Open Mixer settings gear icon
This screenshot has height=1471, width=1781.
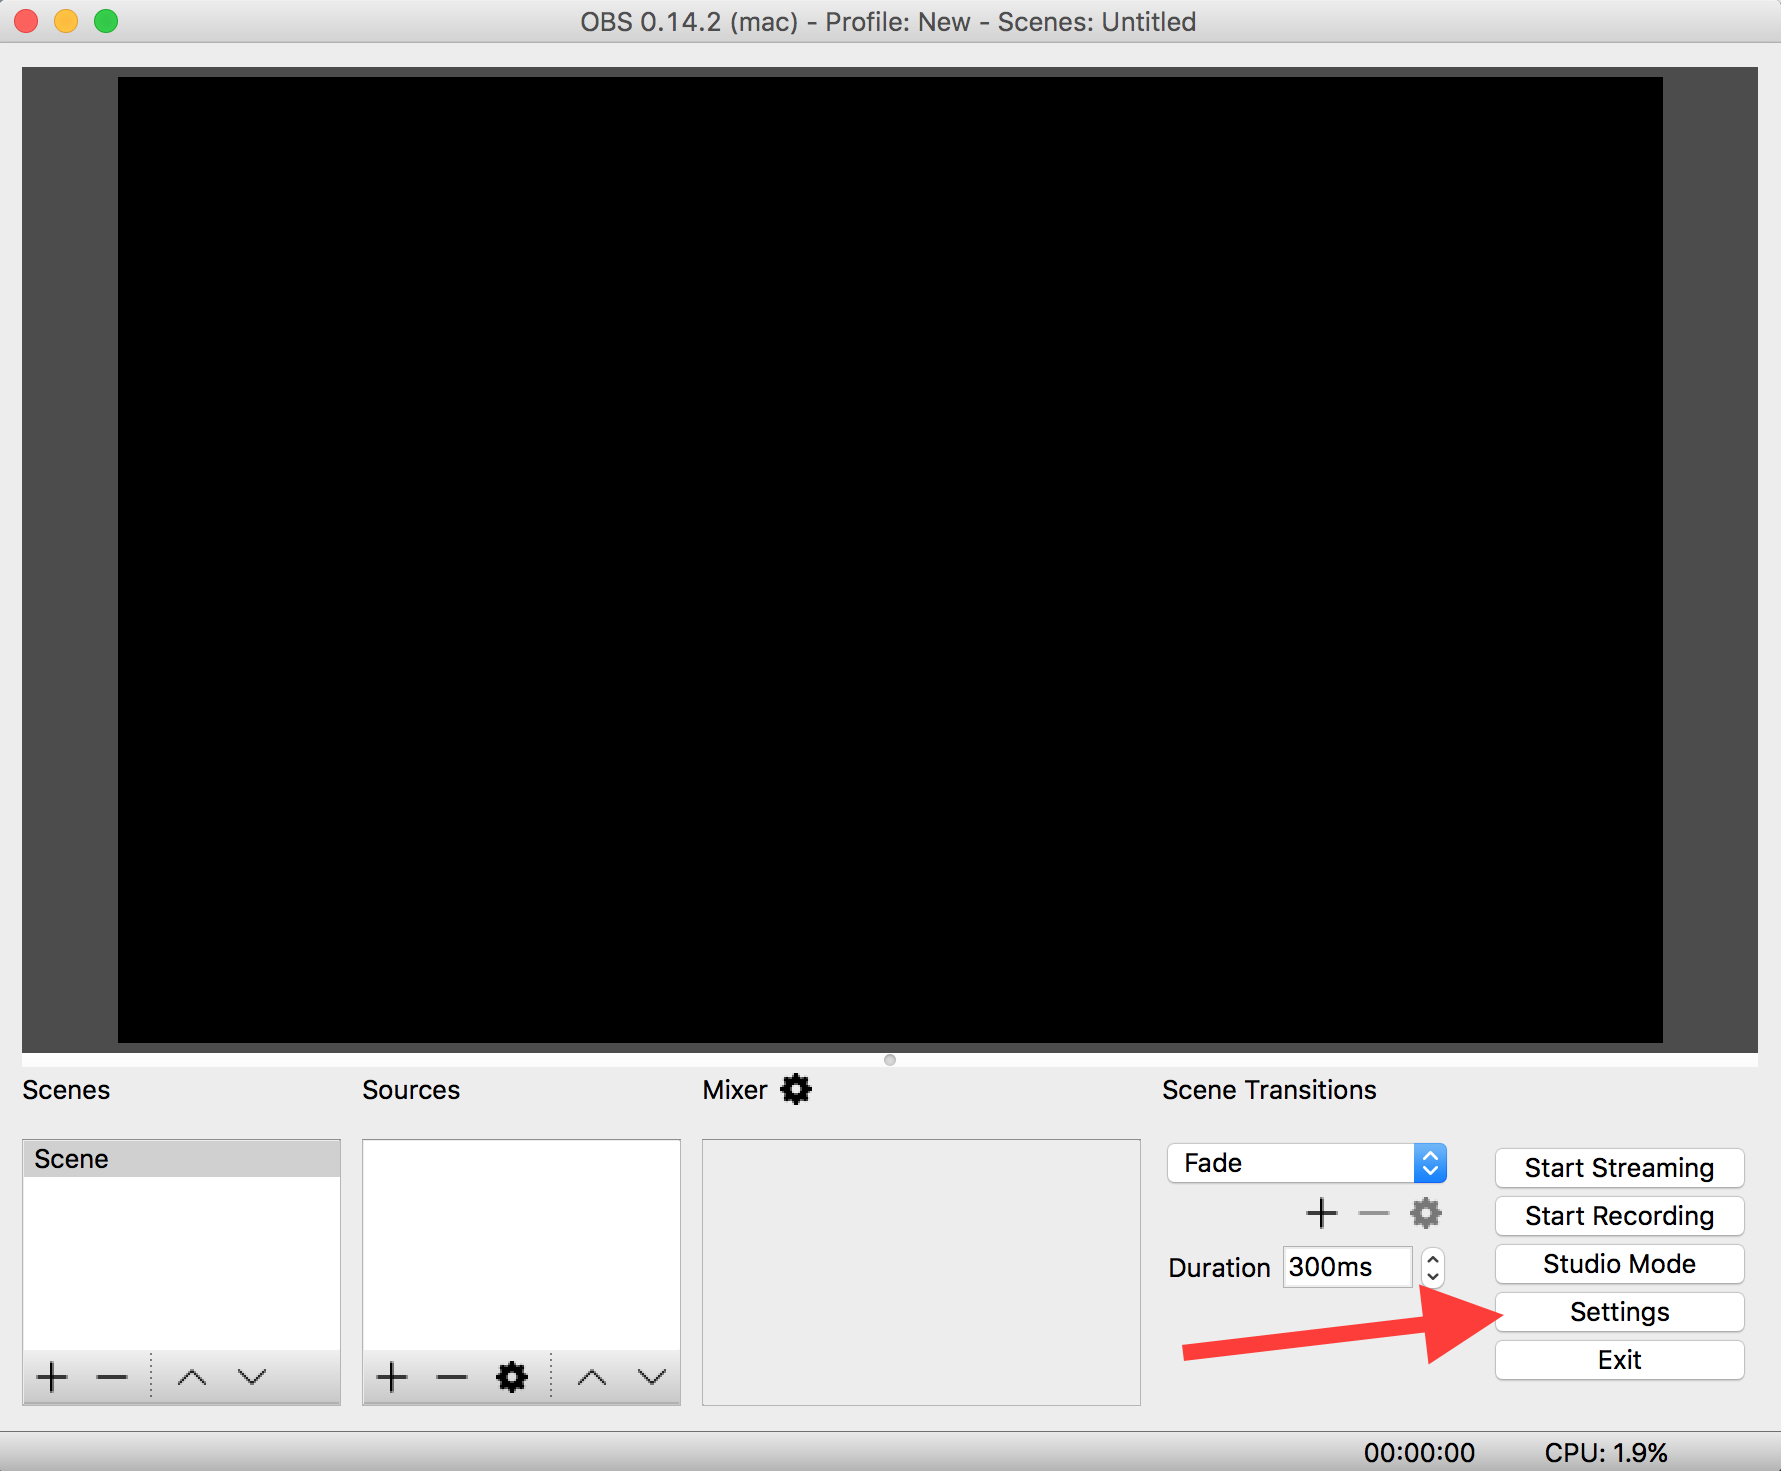(796, 1089)
